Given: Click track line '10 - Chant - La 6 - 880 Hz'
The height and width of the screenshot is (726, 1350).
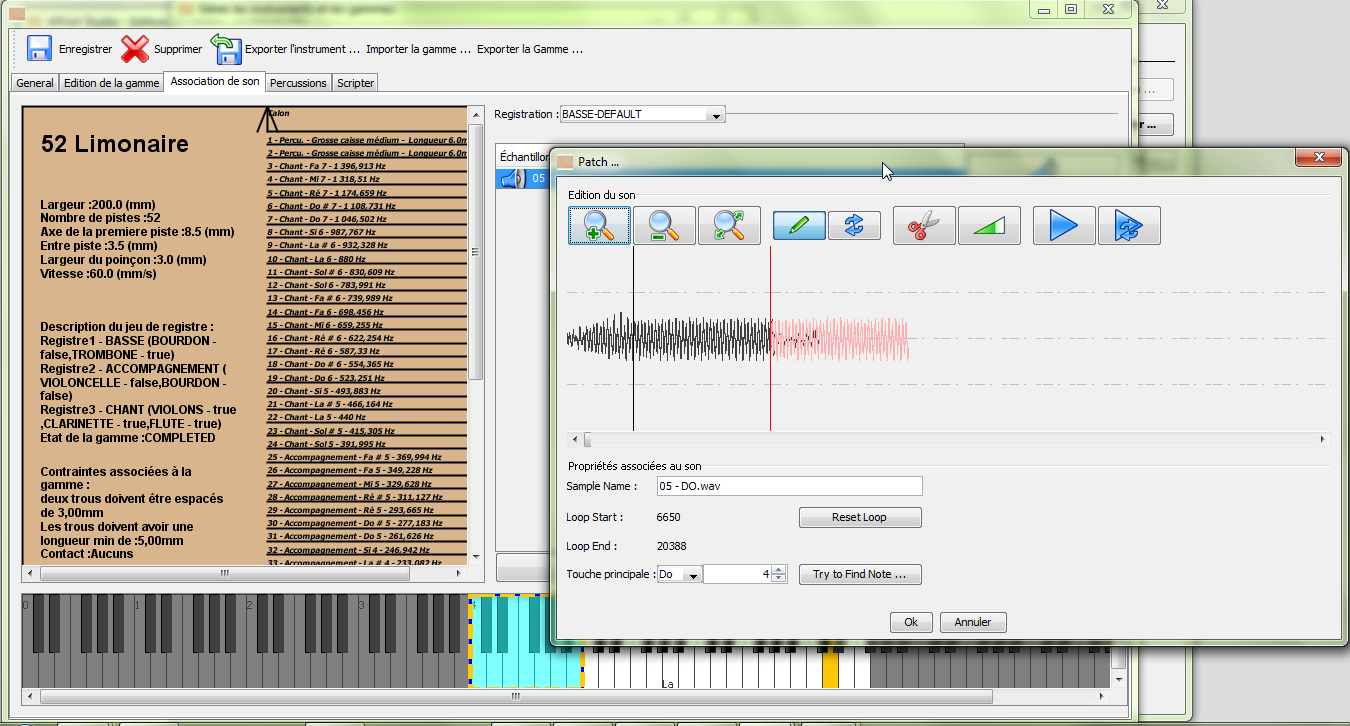Looking at the screenshot, I should 316,259.
